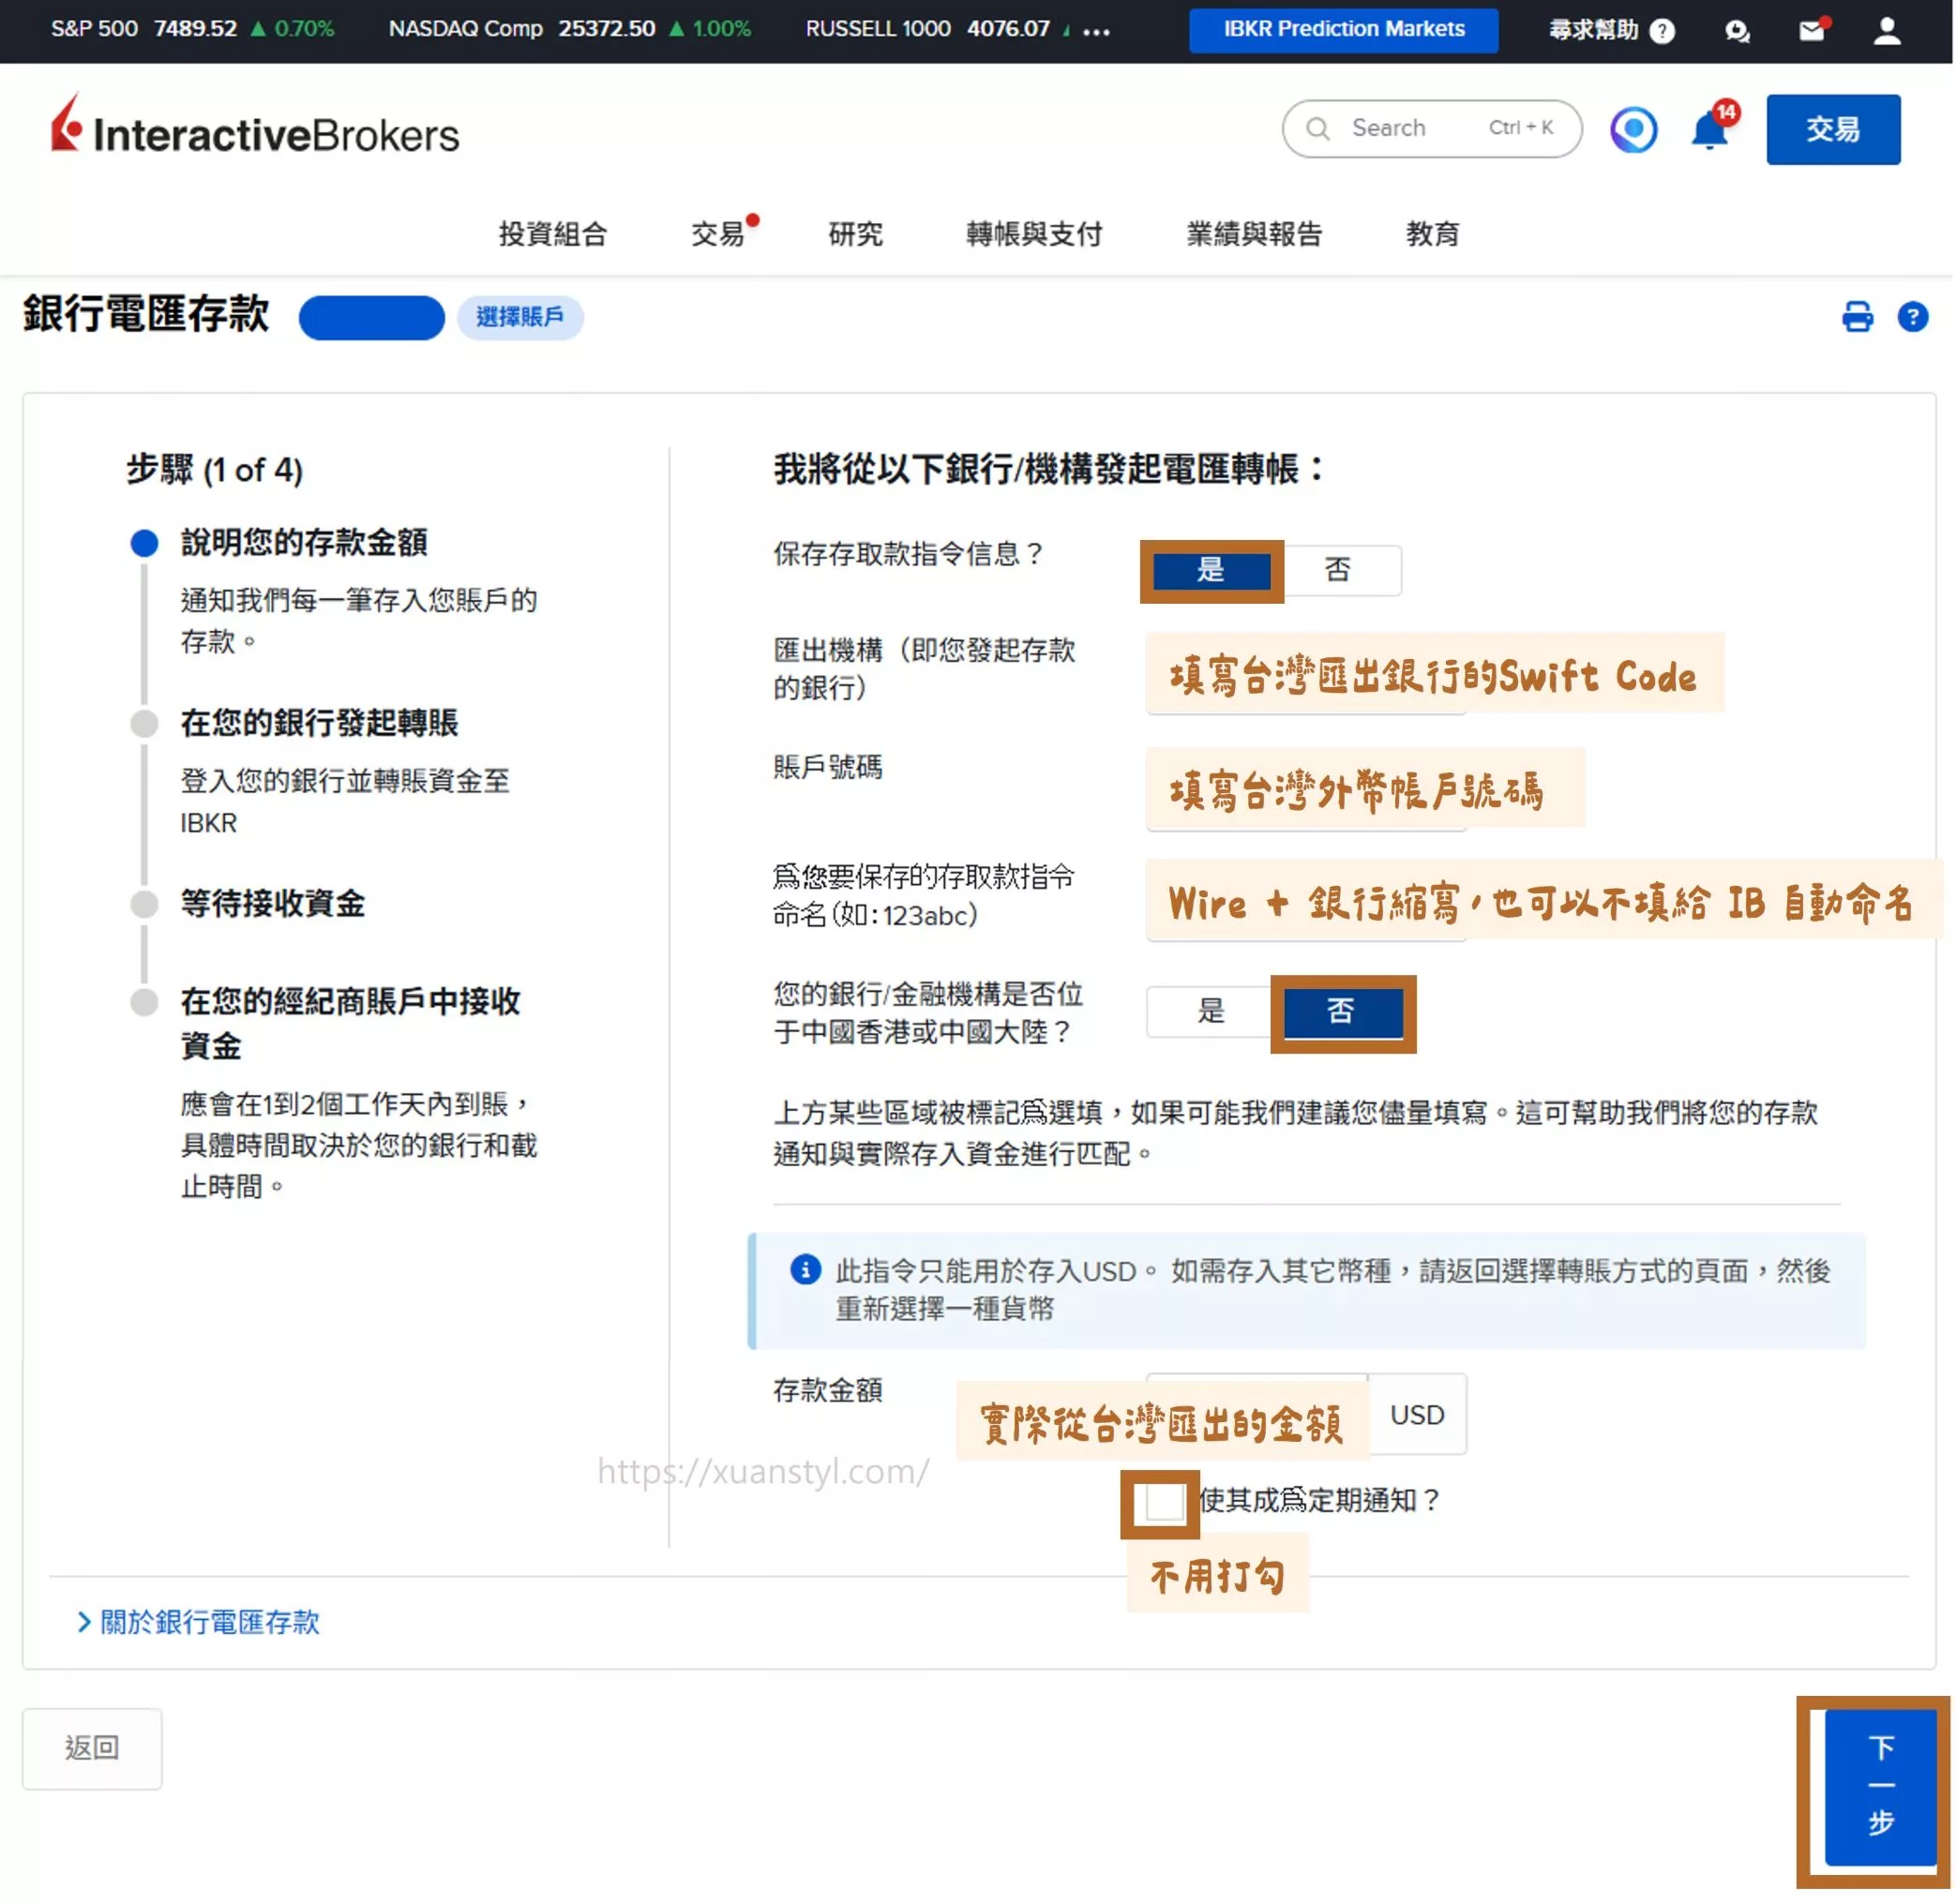The width and height of the screenshot is (1956, 1904).
Task: Click the instruction nickname field
Action: 1306,899
